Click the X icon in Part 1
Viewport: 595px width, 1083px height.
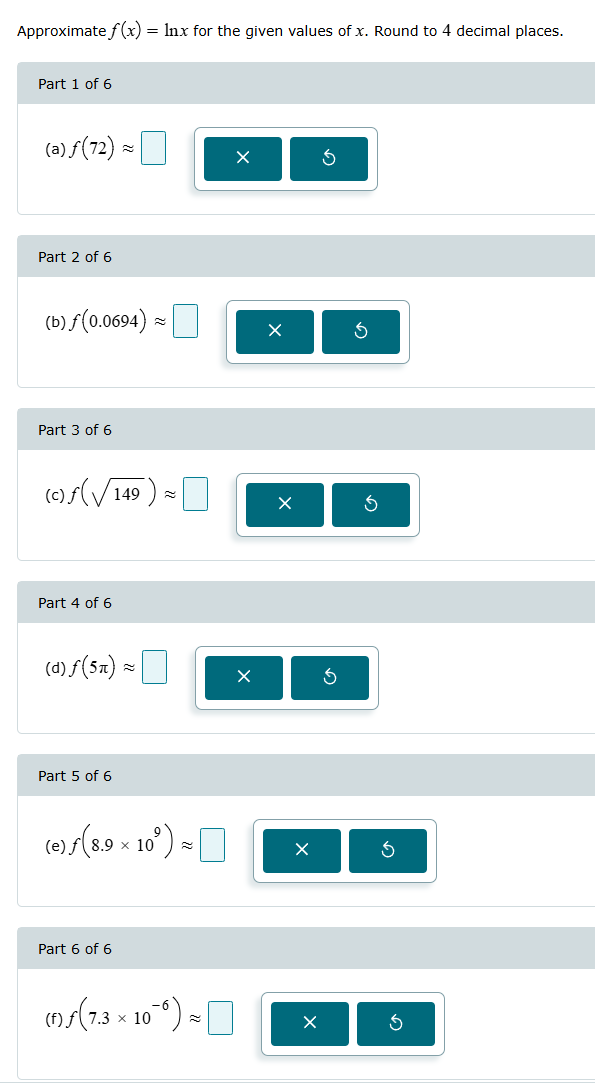click(242, 159)
